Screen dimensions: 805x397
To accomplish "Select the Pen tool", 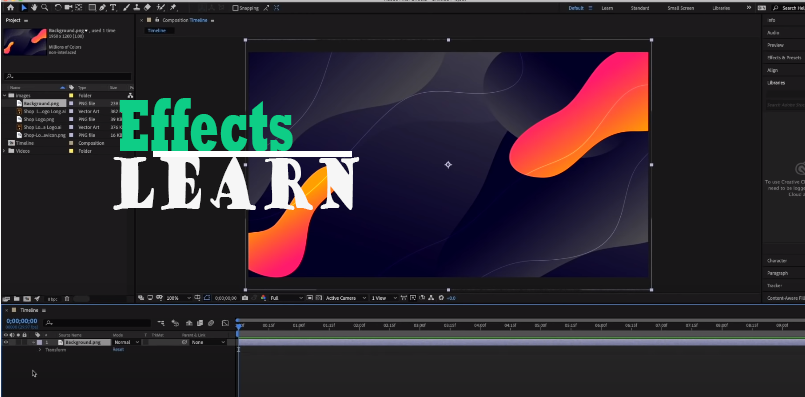I will click(102, 8).
